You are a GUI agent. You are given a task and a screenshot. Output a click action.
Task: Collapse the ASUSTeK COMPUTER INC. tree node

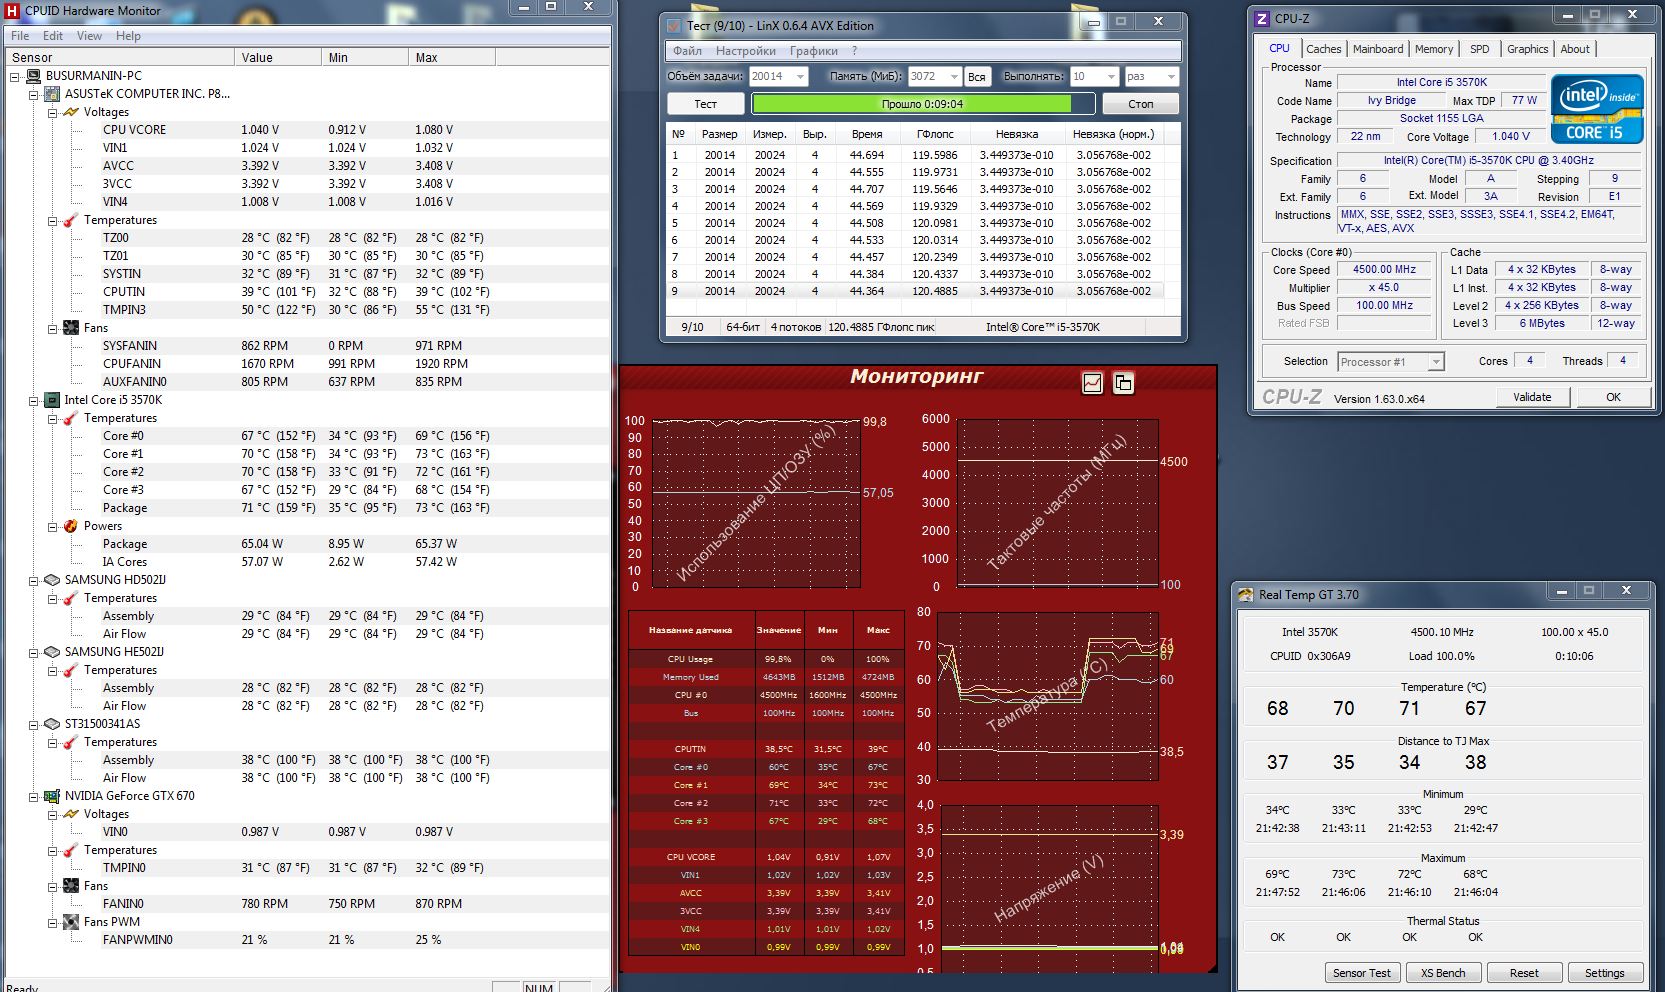click(34, 94)
